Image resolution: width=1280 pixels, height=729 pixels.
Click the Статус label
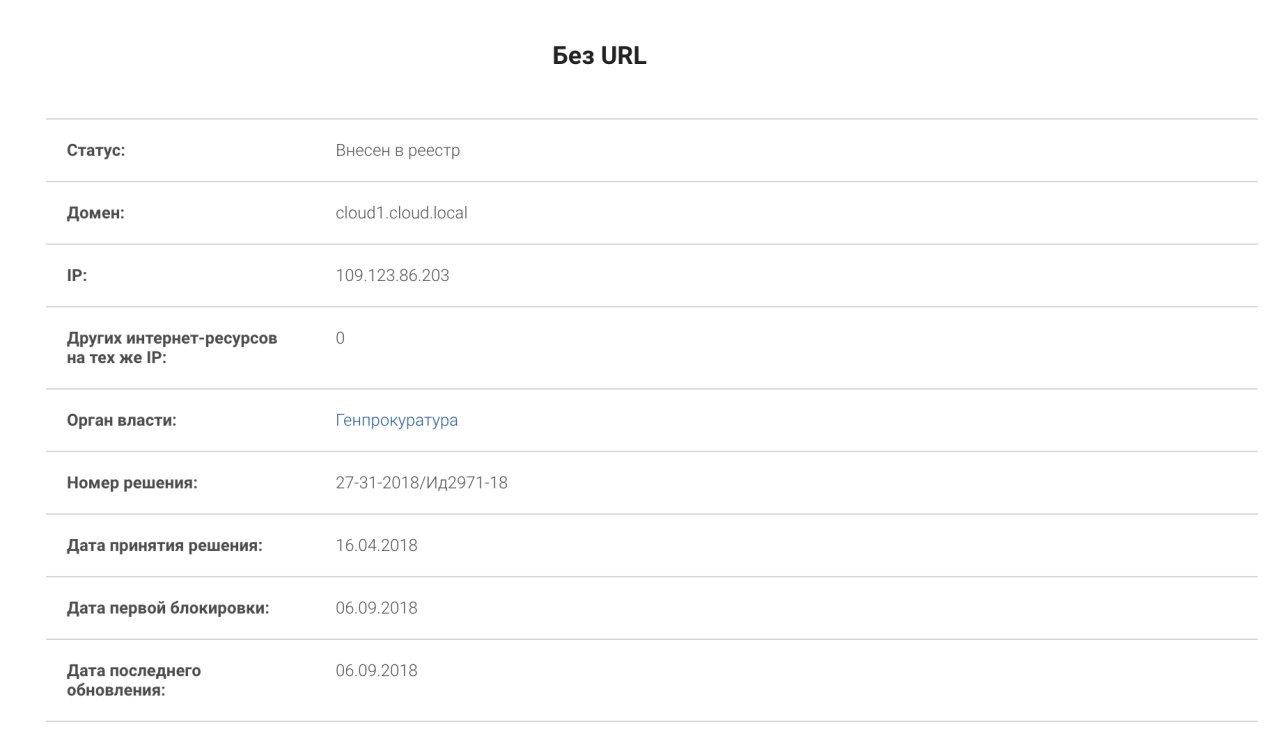[x=95, y=151]
